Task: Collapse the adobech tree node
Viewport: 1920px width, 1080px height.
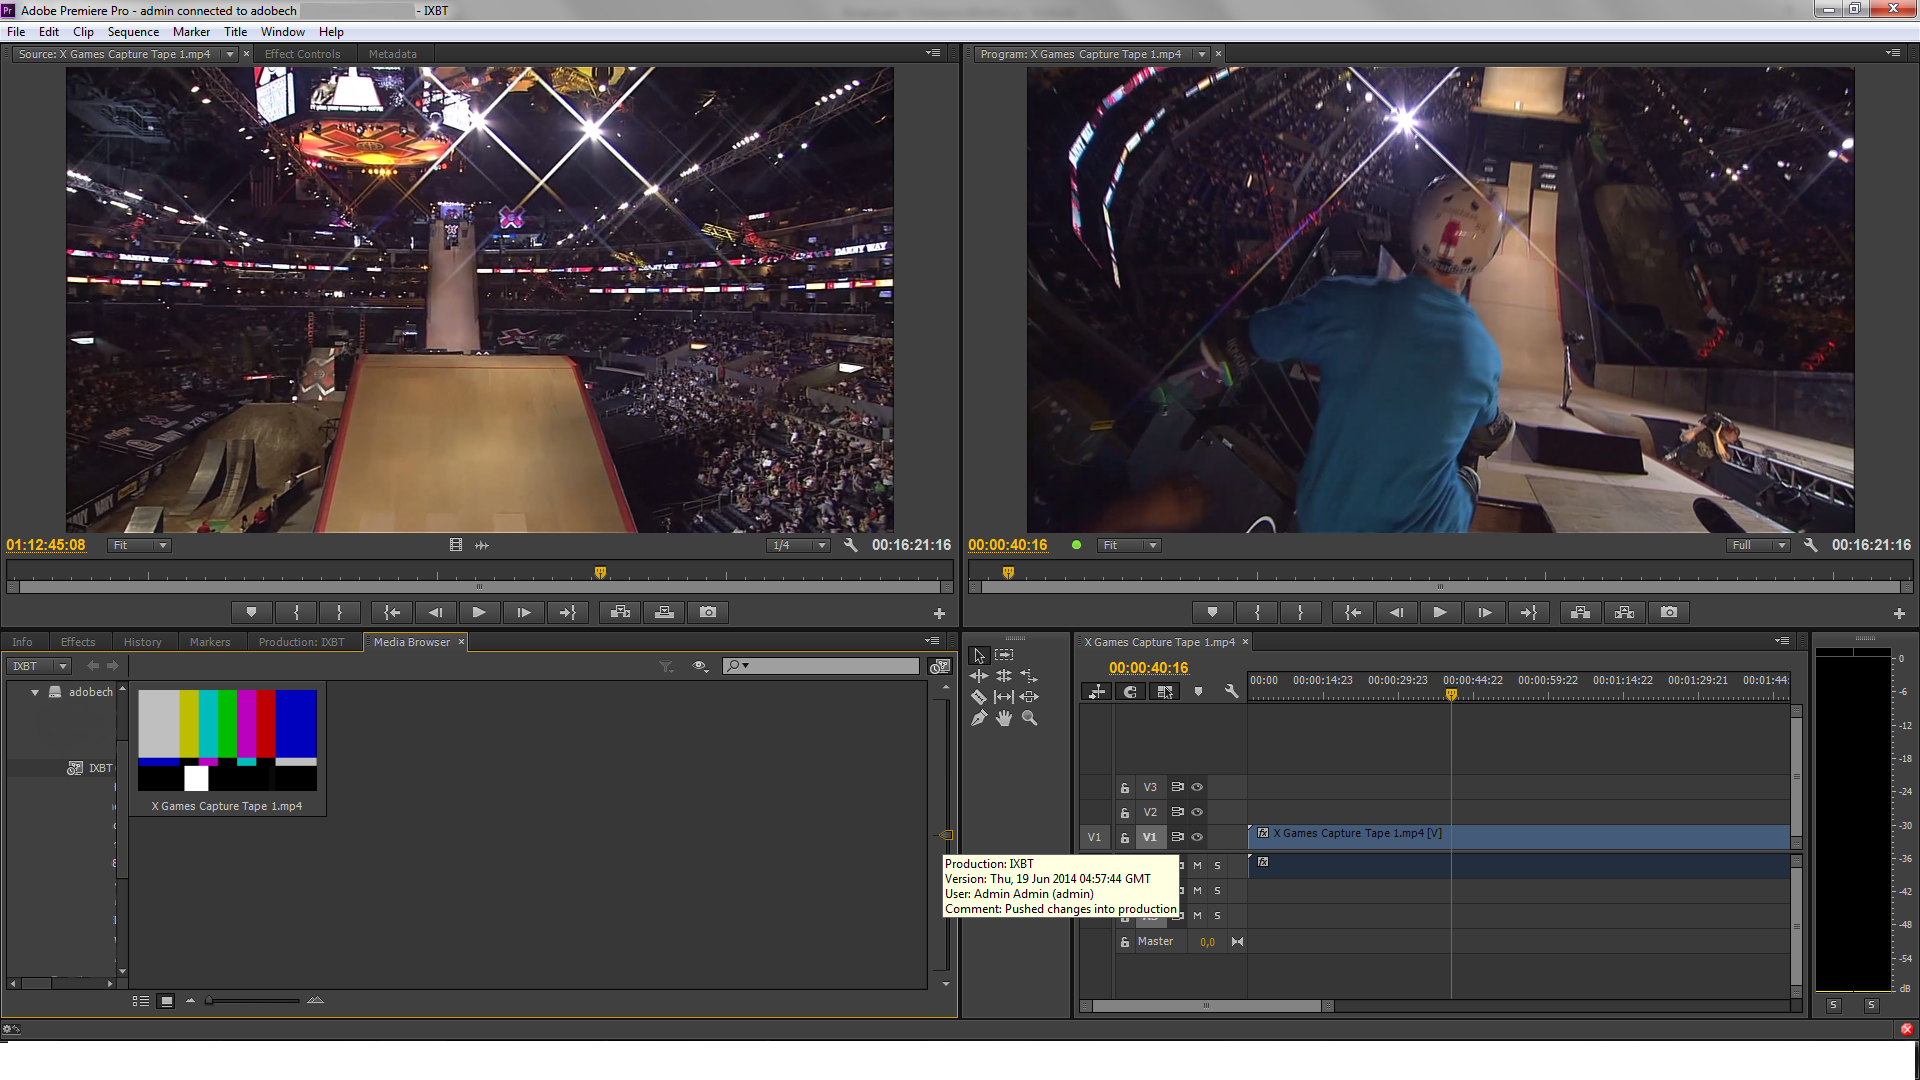Action: 35,692
